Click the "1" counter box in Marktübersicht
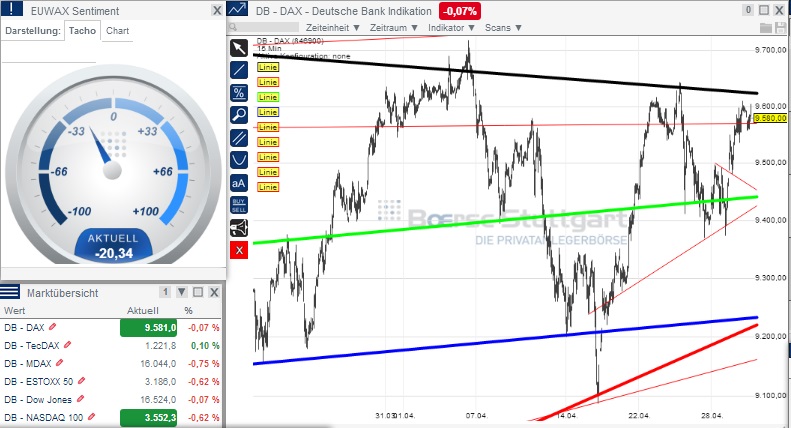This screenshot has width=791, height=428. (165, 292)
